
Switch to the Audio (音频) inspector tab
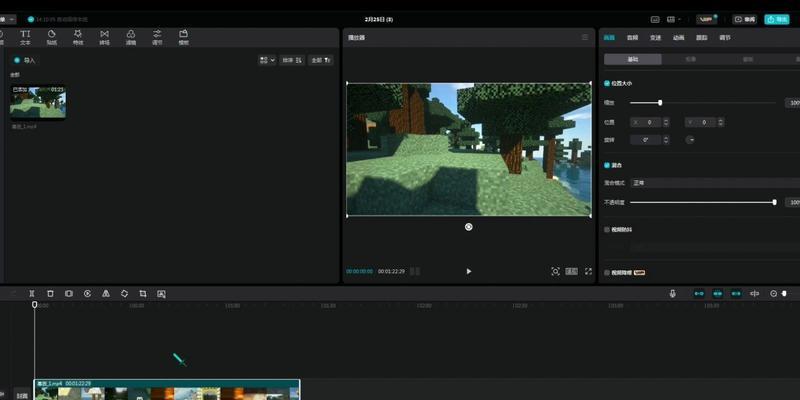[632, 38]
